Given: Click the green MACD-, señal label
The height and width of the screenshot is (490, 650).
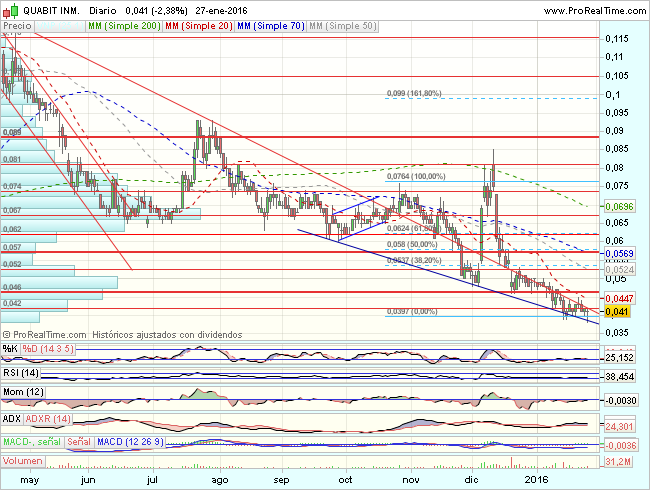Looking at the screenshot, I should click(x=32, y=442).
